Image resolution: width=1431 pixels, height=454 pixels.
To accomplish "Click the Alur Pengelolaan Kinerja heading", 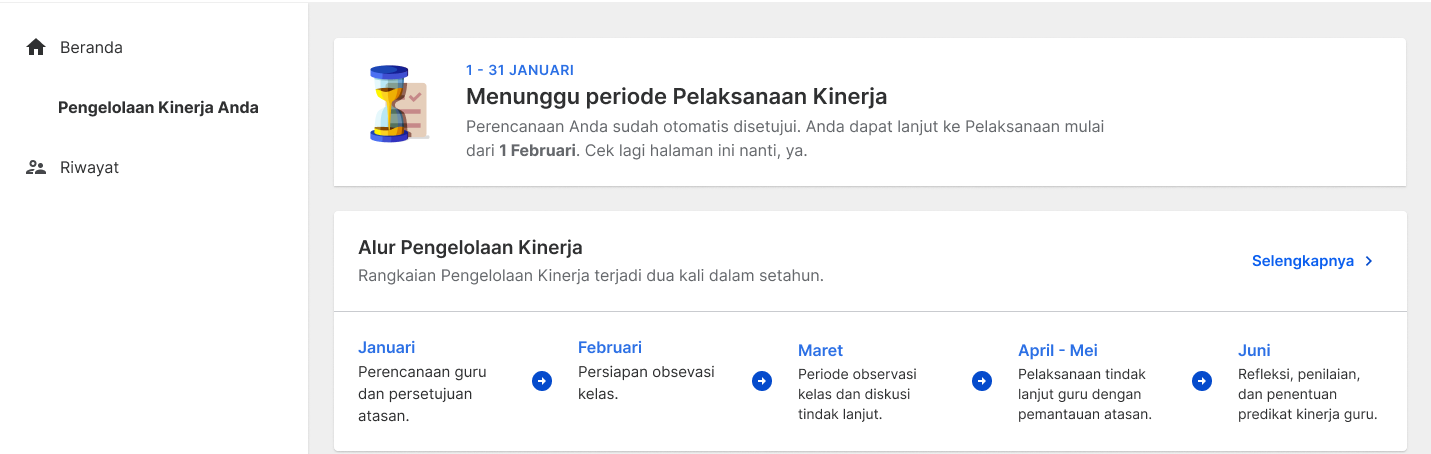I will tap(470, 247).
